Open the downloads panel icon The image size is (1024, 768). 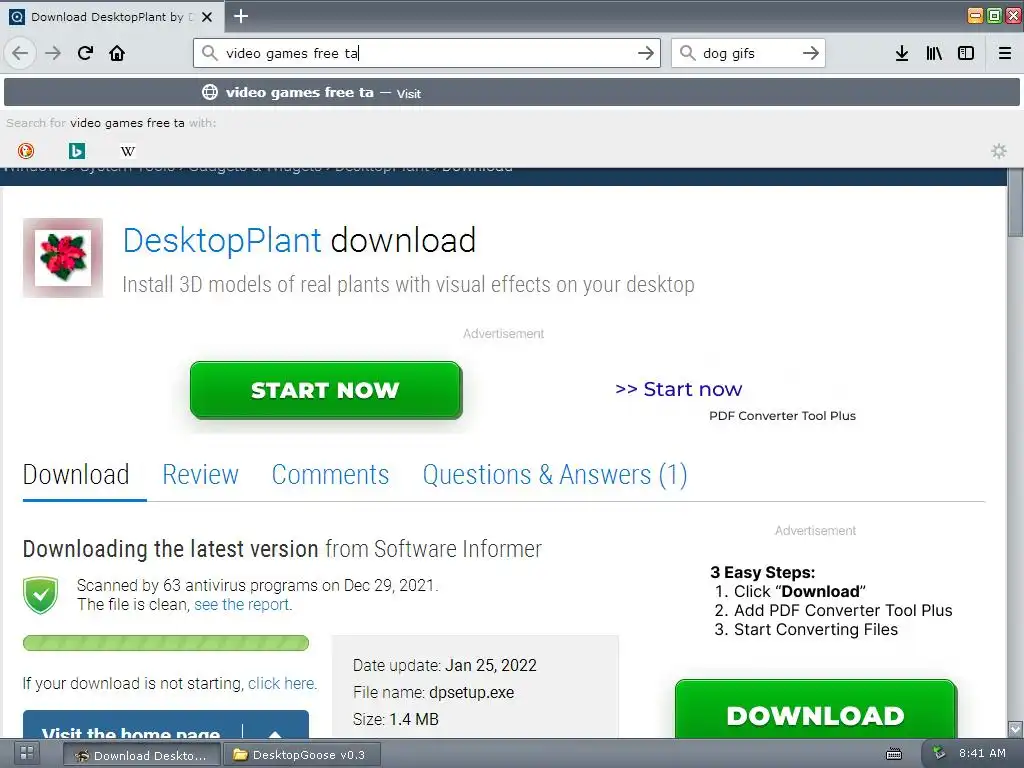902,53
